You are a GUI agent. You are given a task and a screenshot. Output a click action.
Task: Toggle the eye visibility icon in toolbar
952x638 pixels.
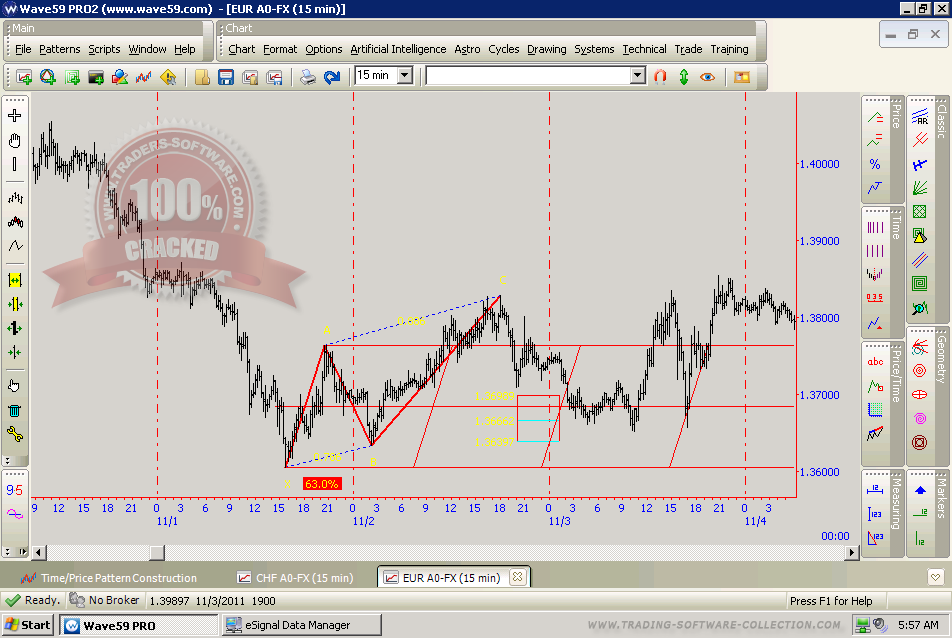708,76
